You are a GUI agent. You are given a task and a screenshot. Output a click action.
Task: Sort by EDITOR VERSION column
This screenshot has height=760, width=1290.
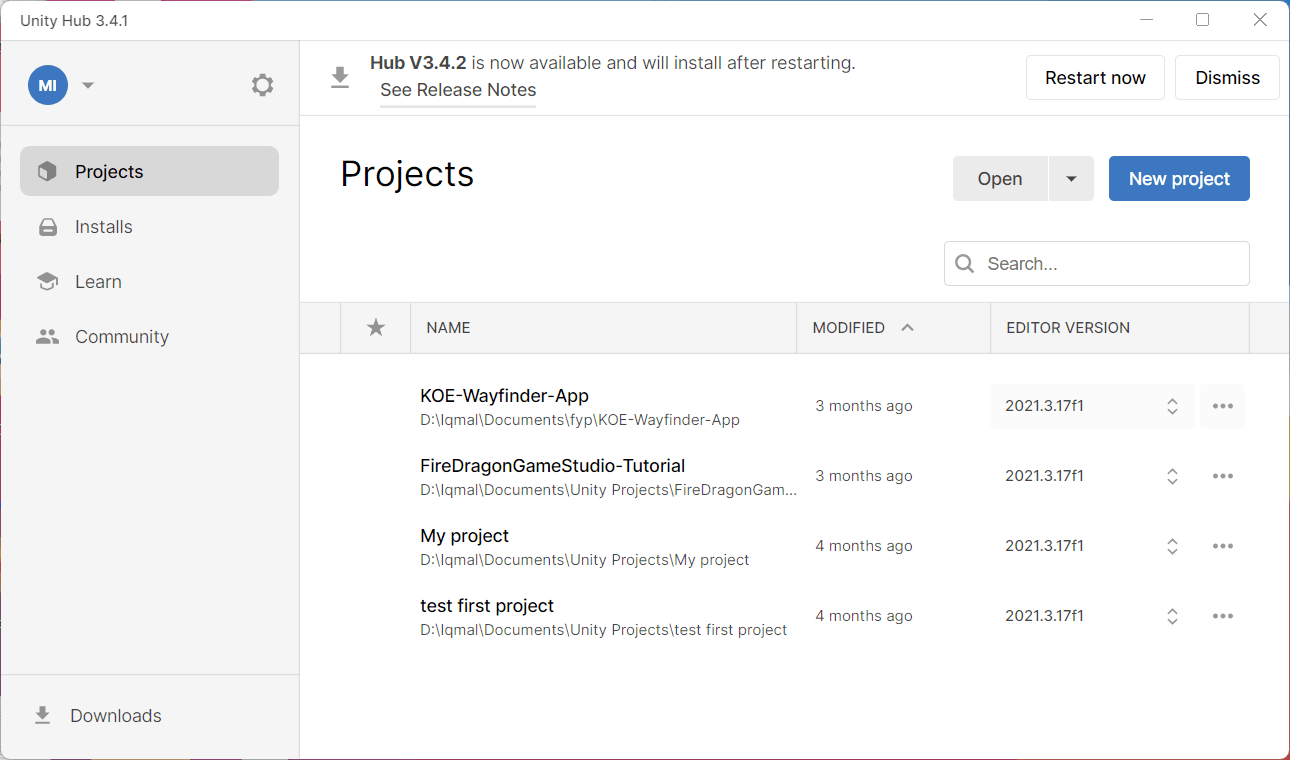1120,328
